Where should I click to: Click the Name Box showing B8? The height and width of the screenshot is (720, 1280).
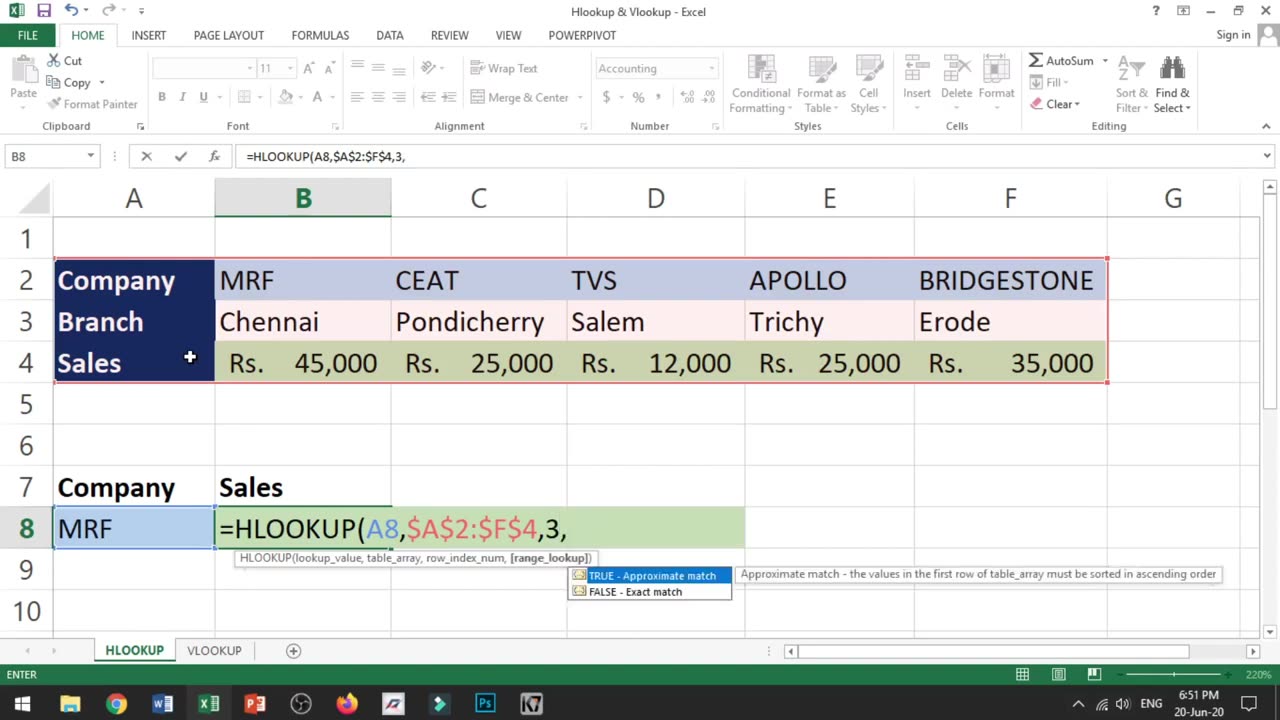(45, 156)
